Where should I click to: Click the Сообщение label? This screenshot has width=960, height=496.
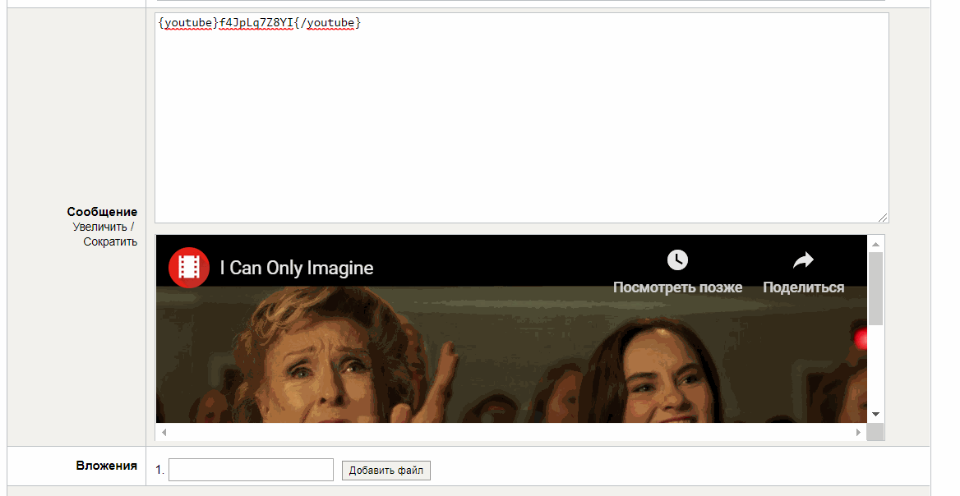pos(102,212)
